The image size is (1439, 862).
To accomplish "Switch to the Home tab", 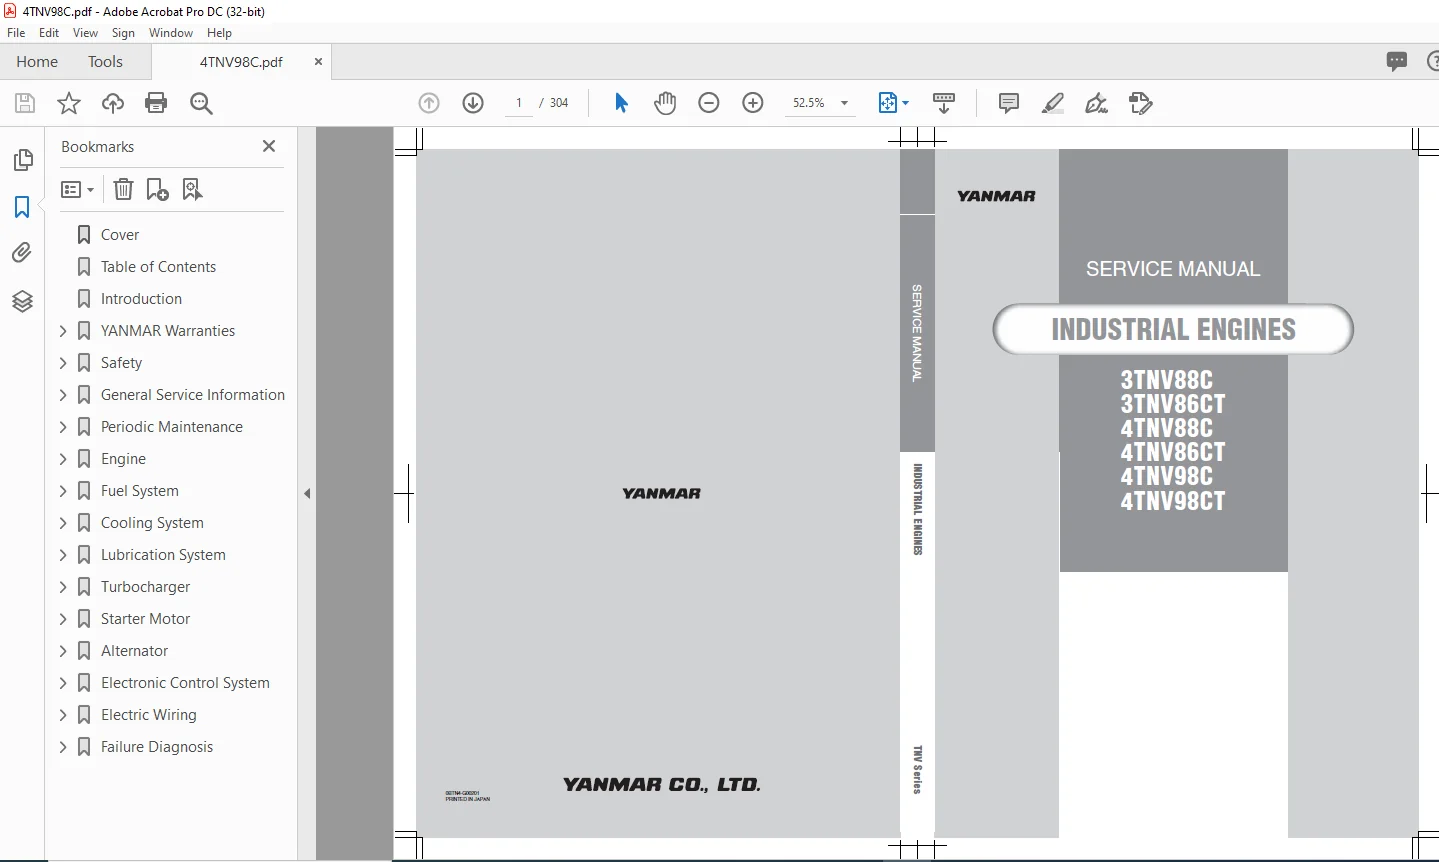I will 37,61.
